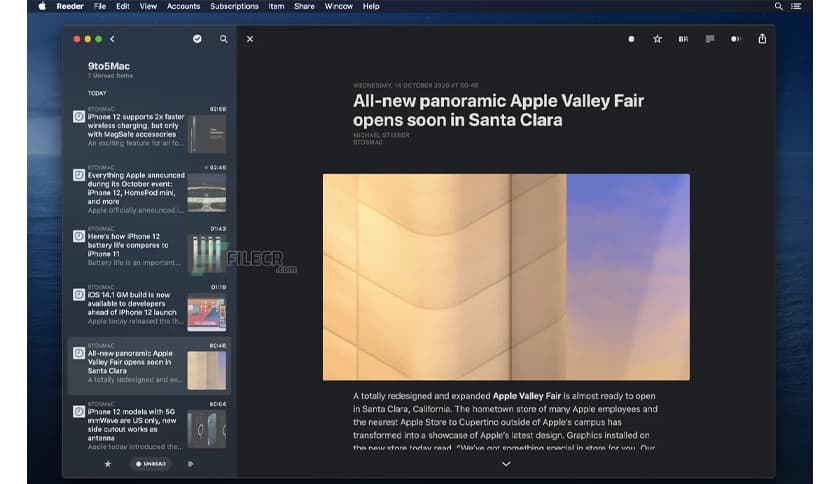Open Bionic Reading BR icon
836x484 pixels.
(683, 39)
